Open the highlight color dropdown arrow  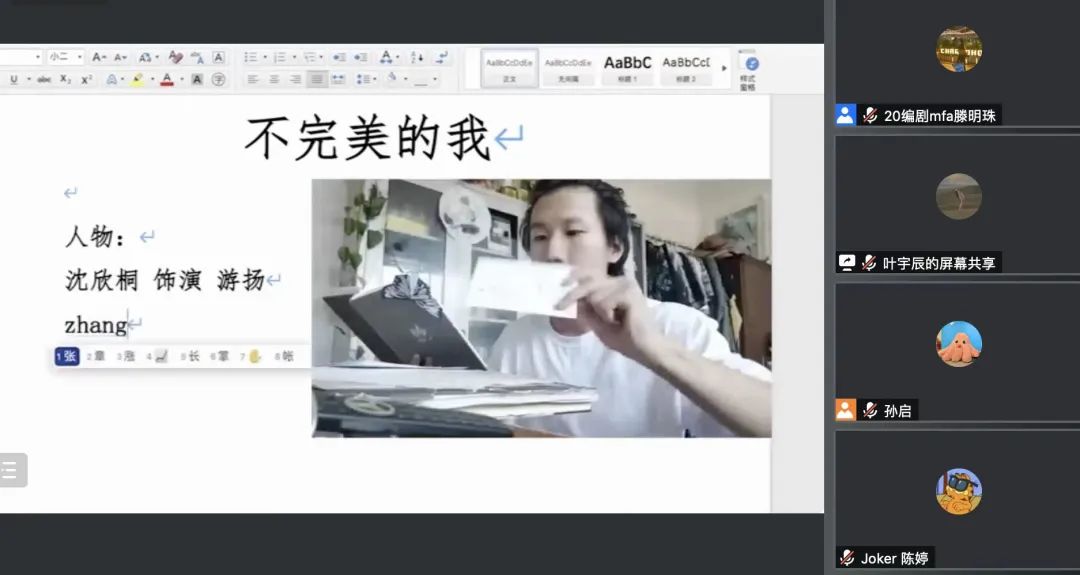click(x=152, y=79)
